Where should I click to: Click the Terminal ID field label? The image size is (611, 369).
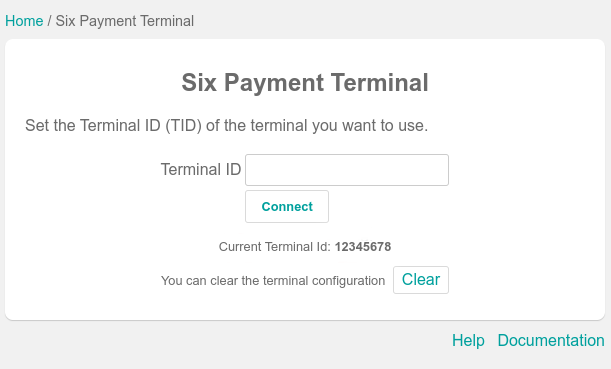[201, 169]
